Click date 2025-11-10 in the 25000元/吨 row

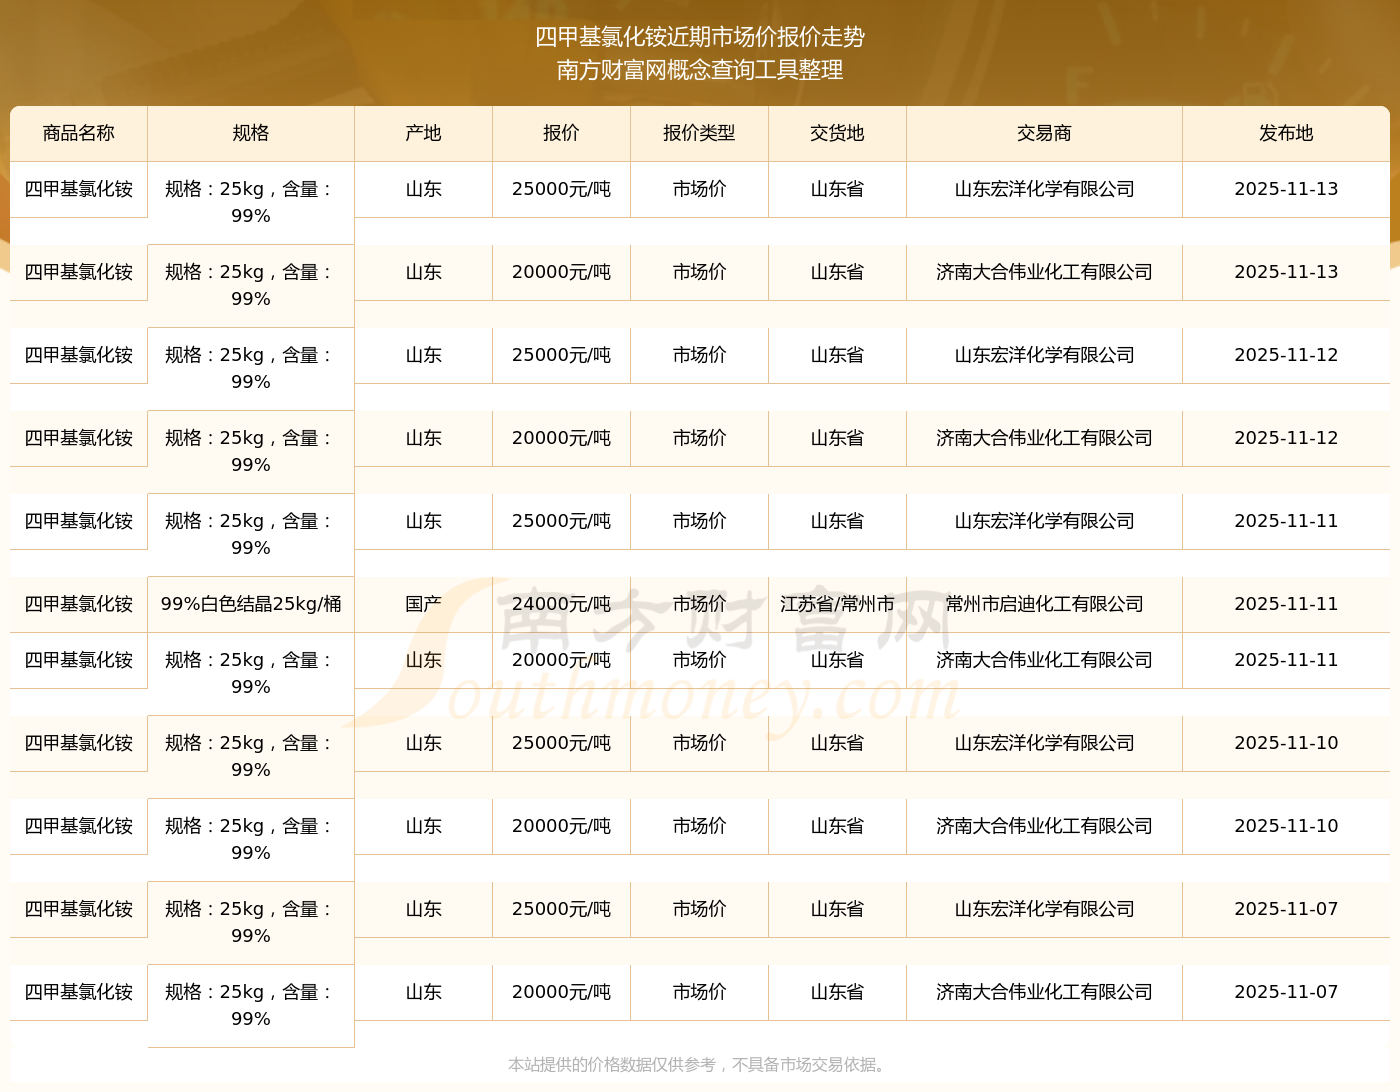tap(1286, 743)
